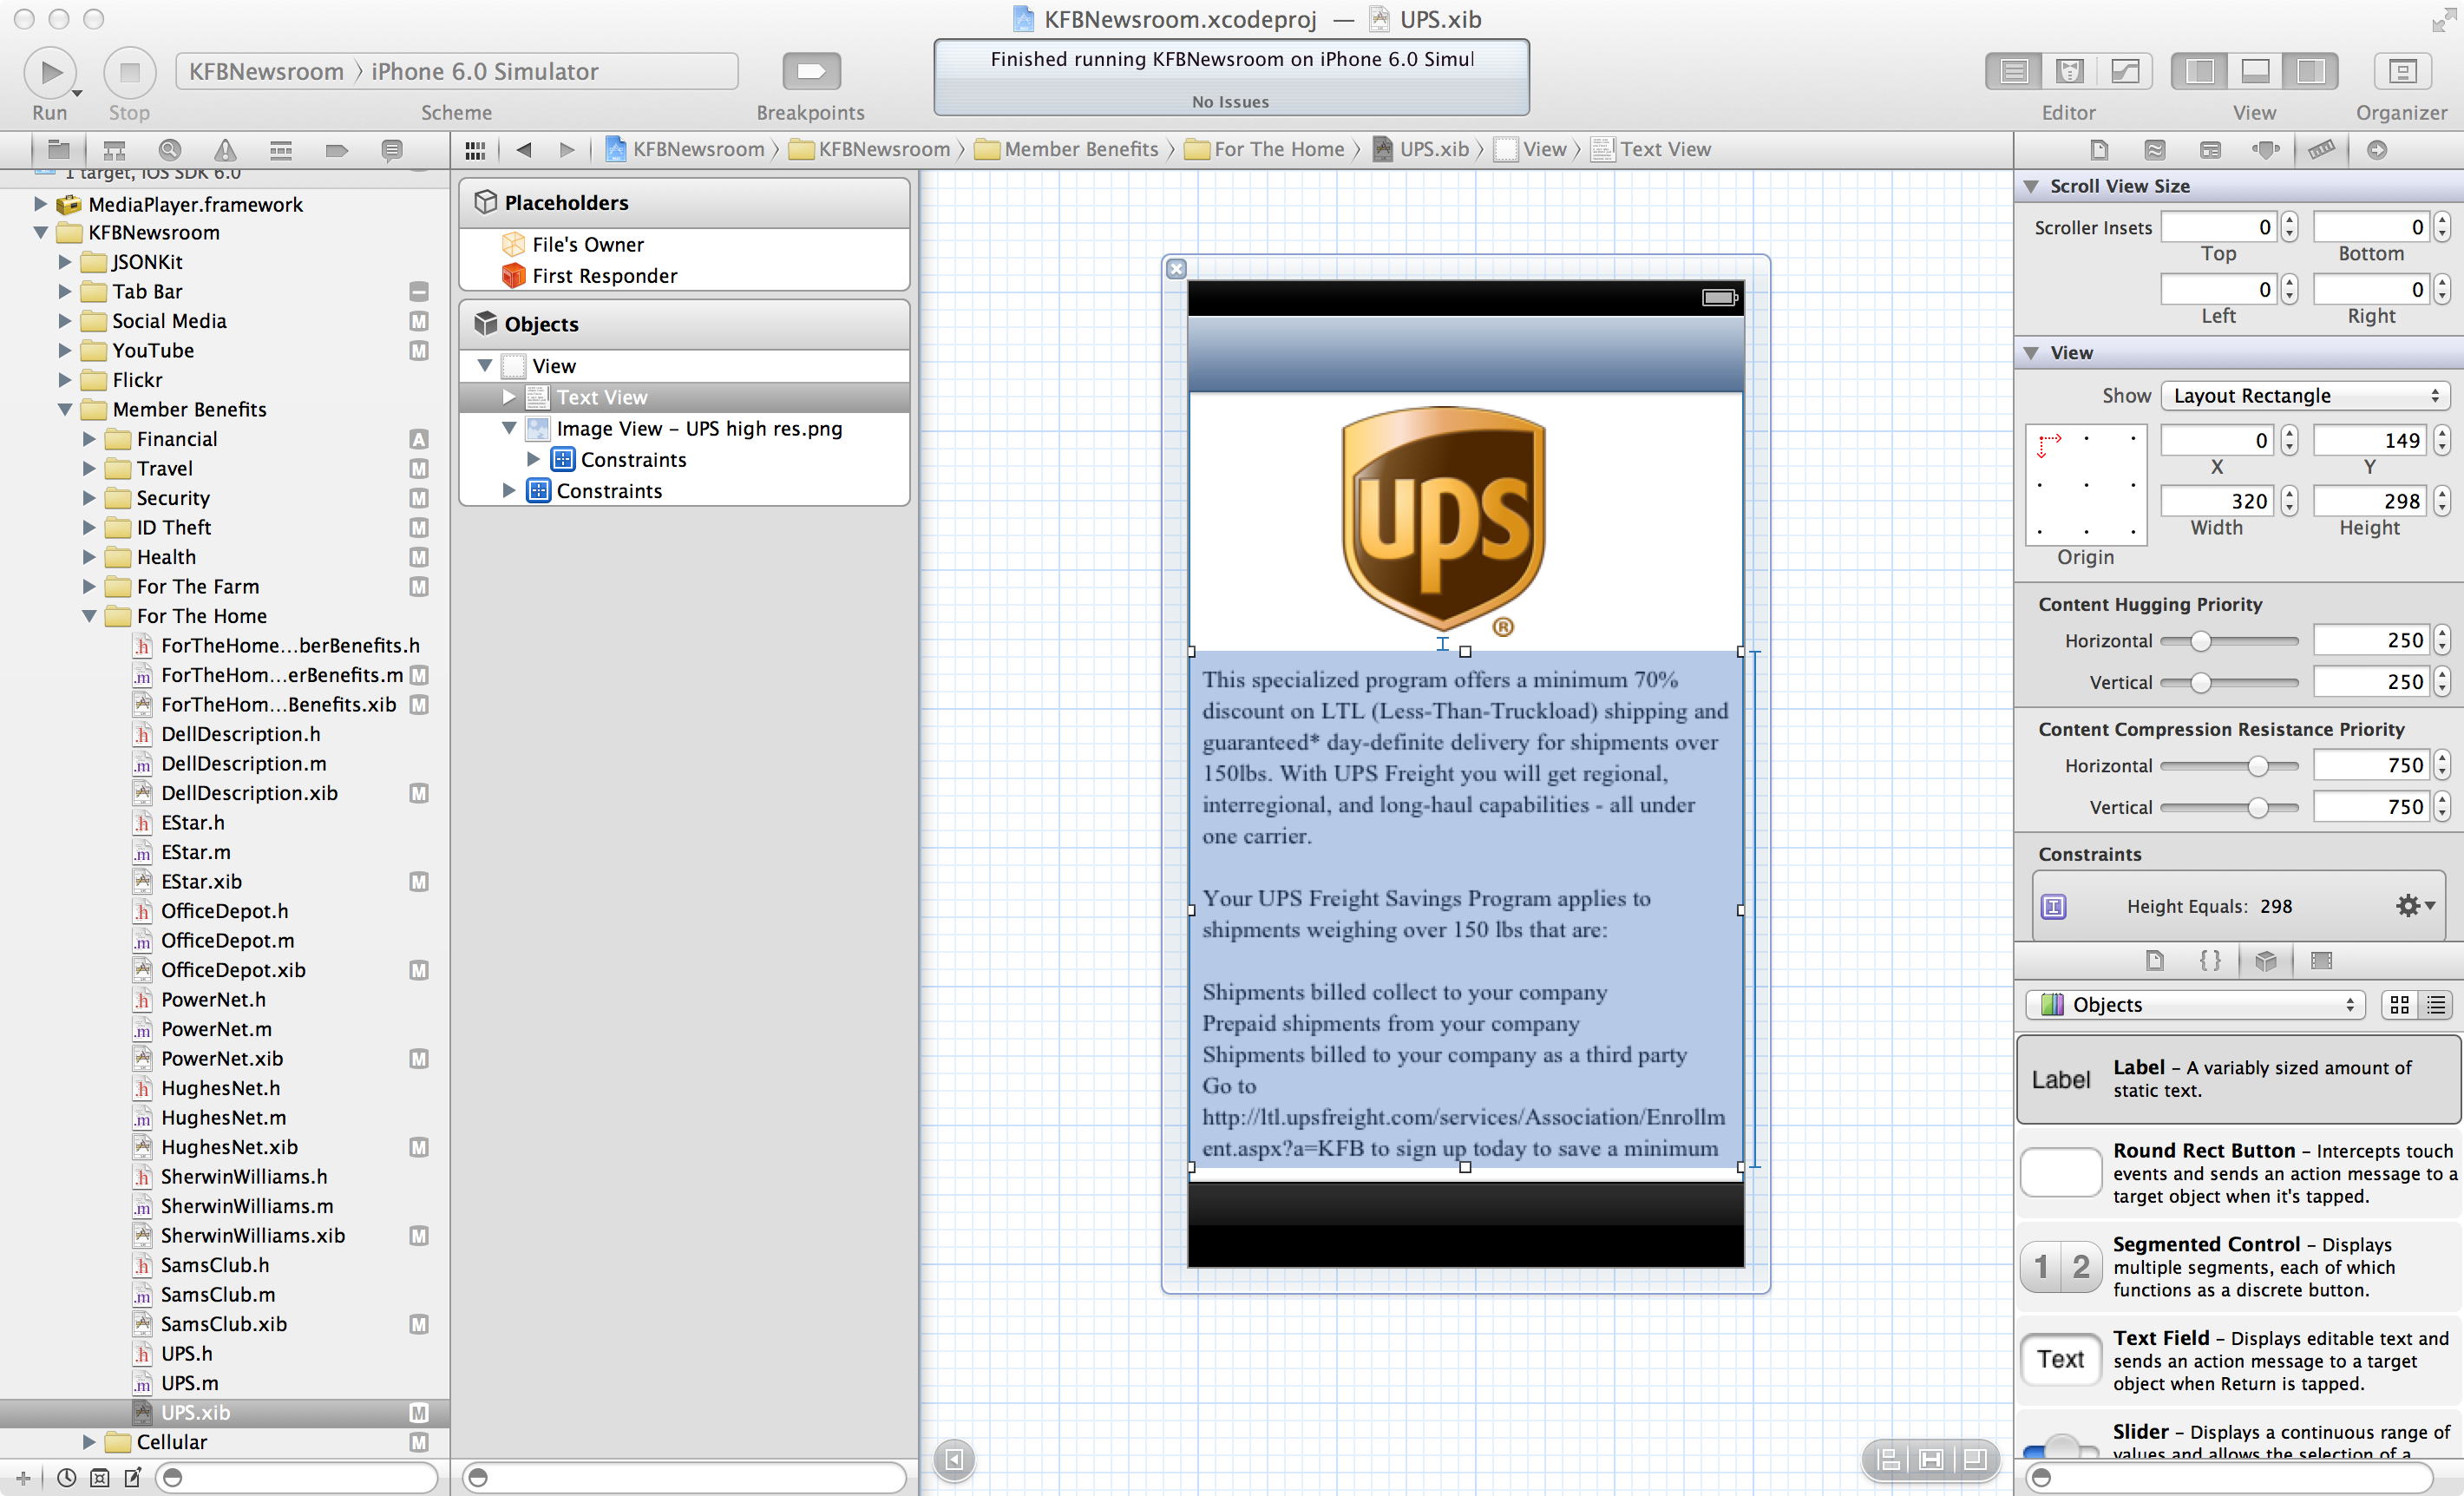The height and width of the screenshot is (1496, 2464).
Task: Go back in the jump bar history
Action: tap(523, 150)
